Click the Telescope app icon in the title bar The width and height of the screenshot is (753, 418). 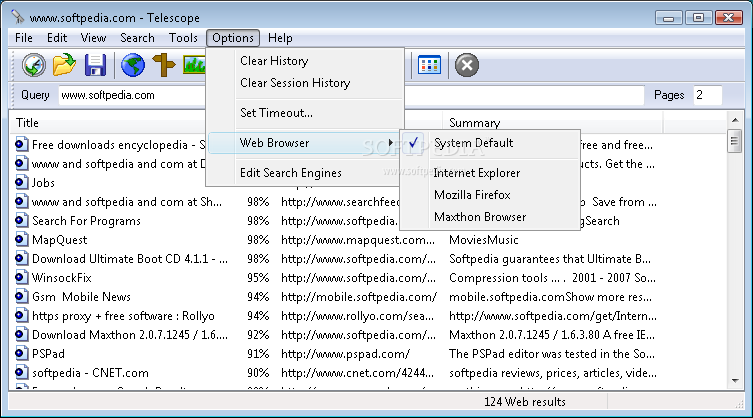click(x=18, y=17)
